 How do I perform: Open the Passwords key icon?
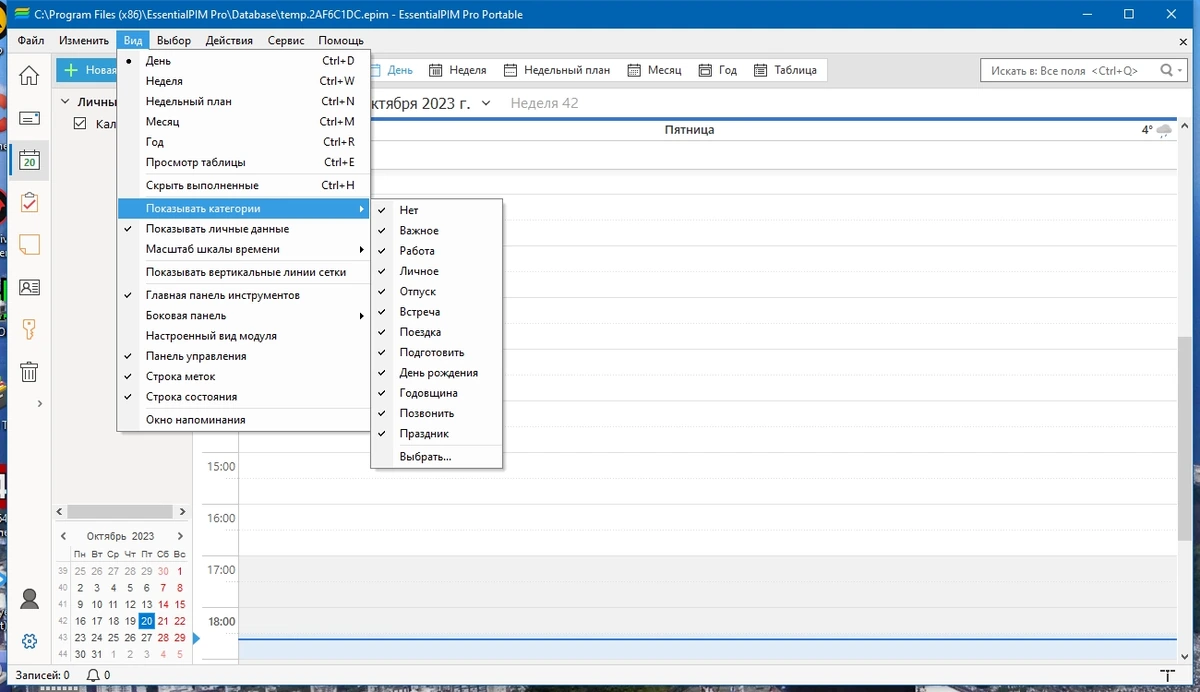tap(30, 329)
